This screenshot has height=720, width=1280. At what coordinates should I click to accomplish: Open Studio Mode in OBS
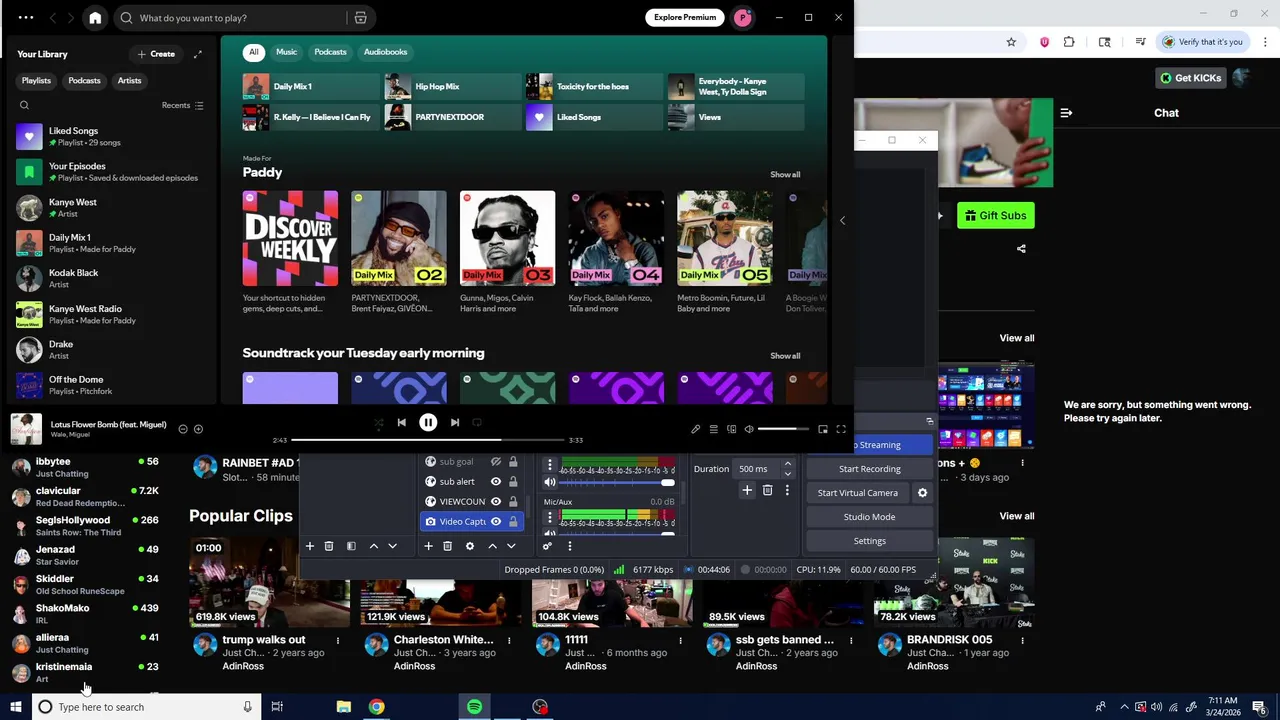click(x=869, y=517)
